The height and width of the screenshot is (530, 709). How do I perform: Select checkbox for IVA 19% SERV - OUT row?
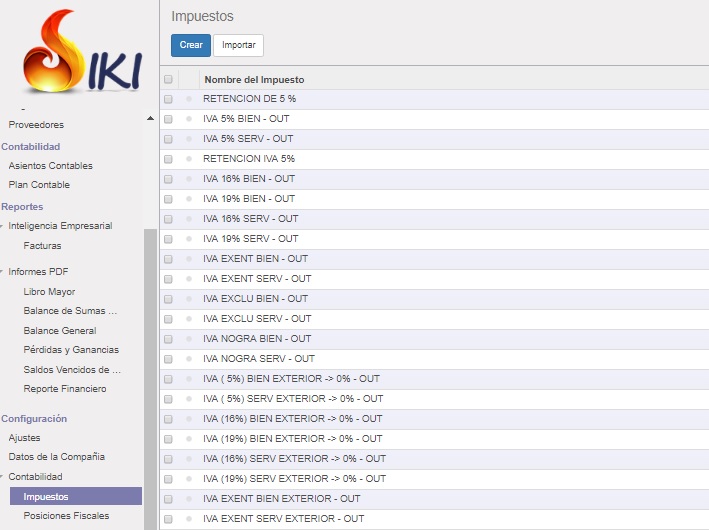pos(168,239)
